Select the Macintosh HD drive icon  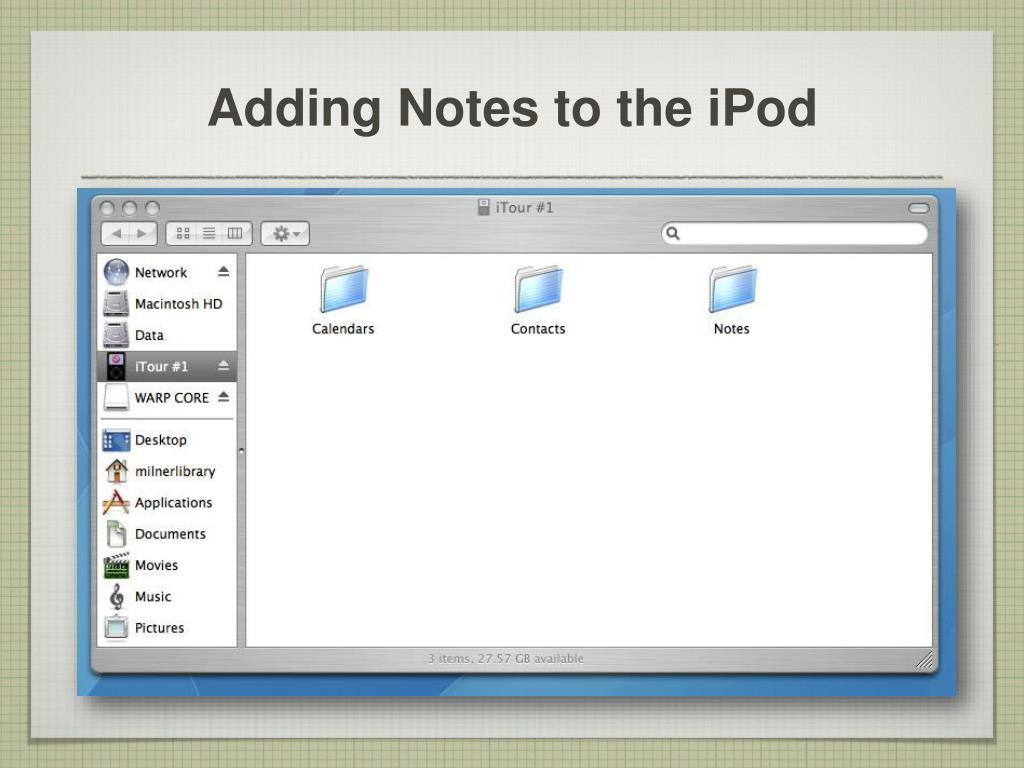(116, 304)
